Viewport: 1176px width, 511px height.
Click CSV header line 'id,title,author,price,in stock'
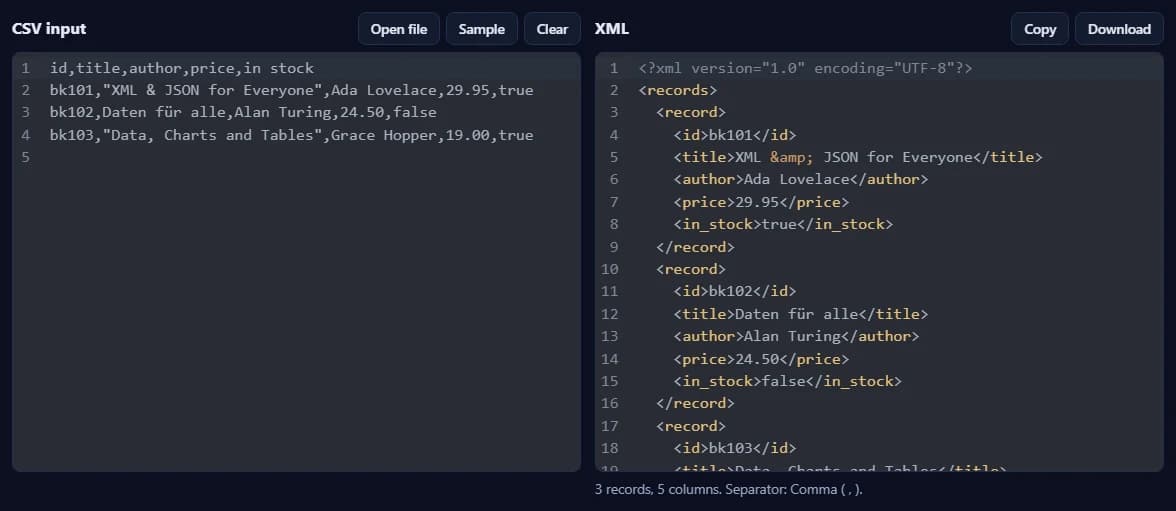[x=182, y=68]
